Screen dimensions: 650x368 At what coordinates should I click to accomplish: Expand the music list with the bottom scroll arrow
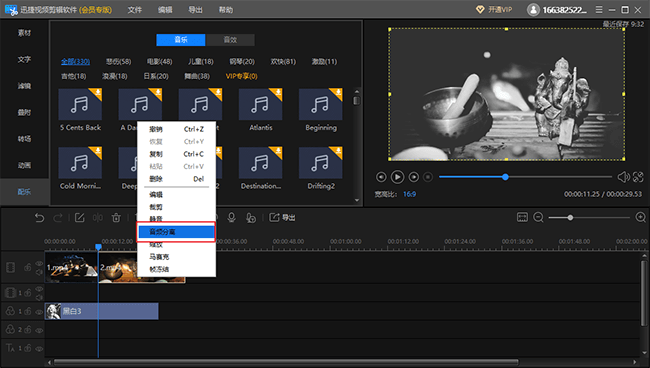(357, 200)
